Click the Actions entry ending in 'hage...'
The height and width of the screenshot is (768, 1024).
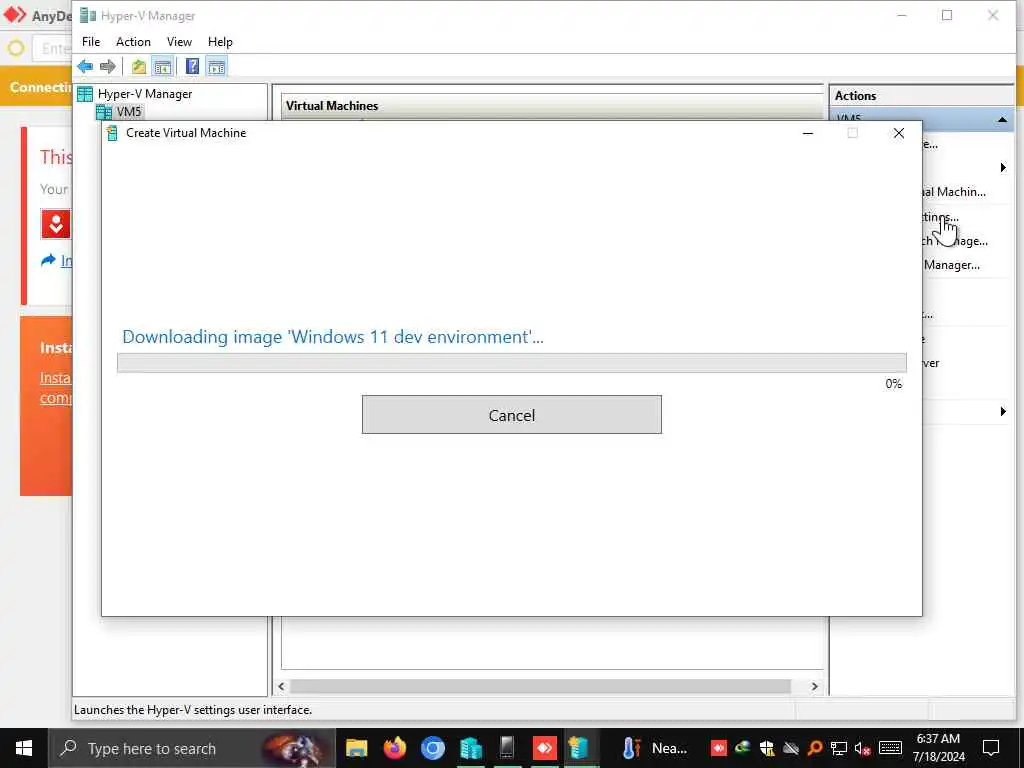[x=955, y=241]
